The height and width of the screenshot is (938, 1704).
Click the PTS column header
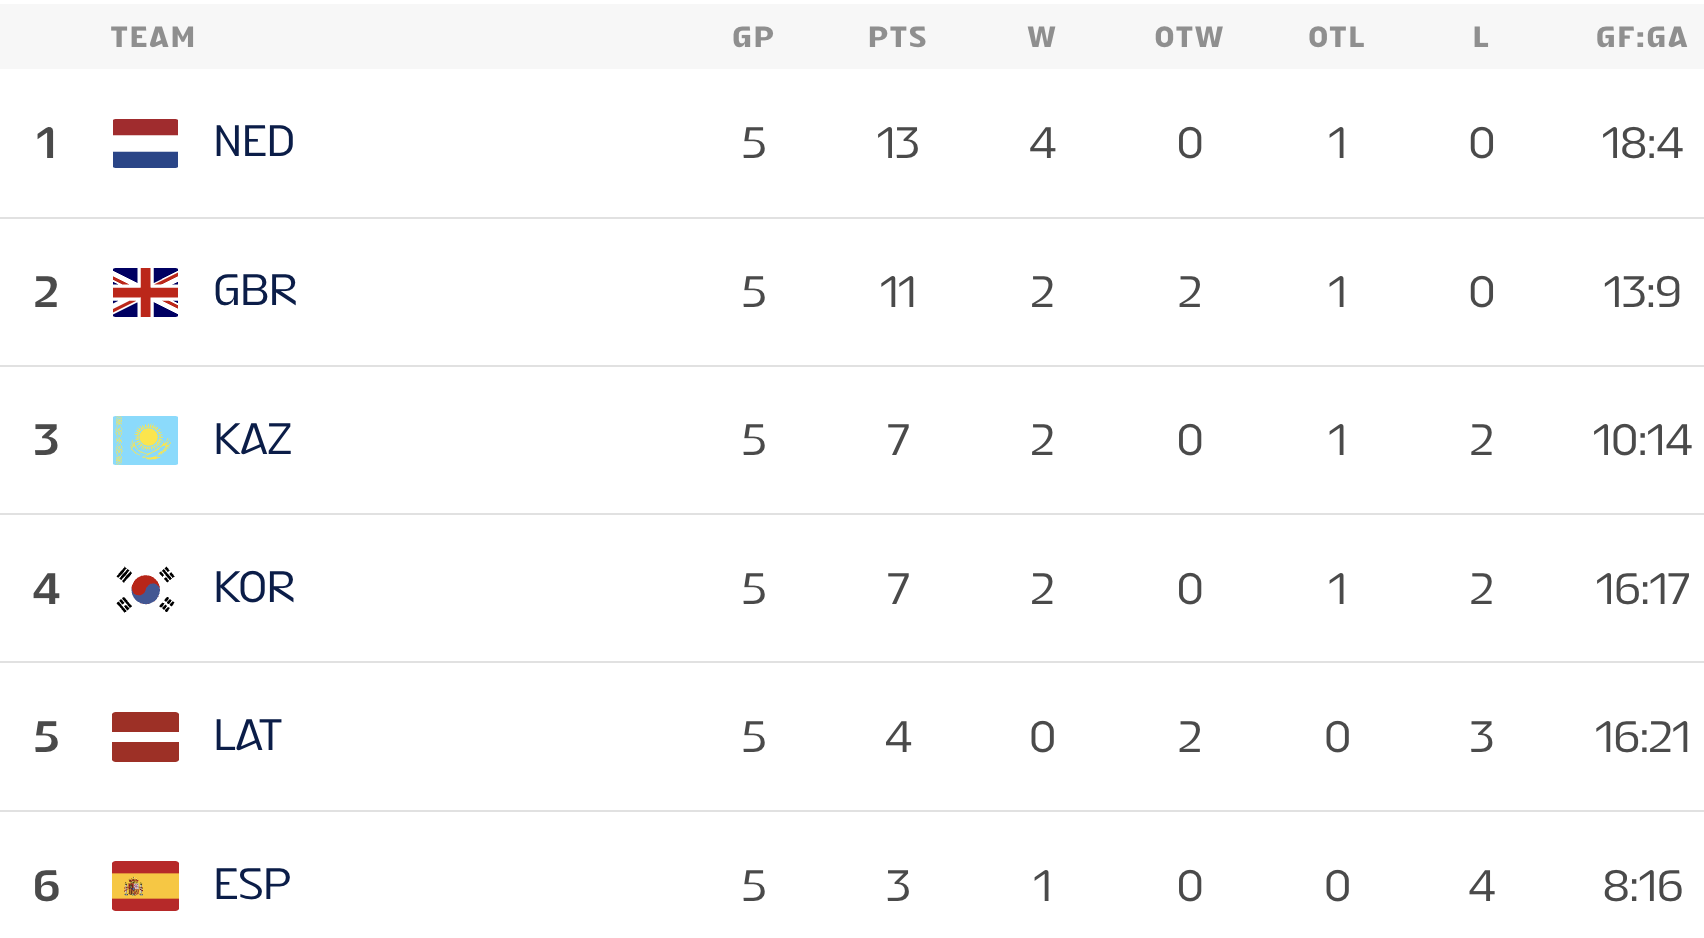897,37
